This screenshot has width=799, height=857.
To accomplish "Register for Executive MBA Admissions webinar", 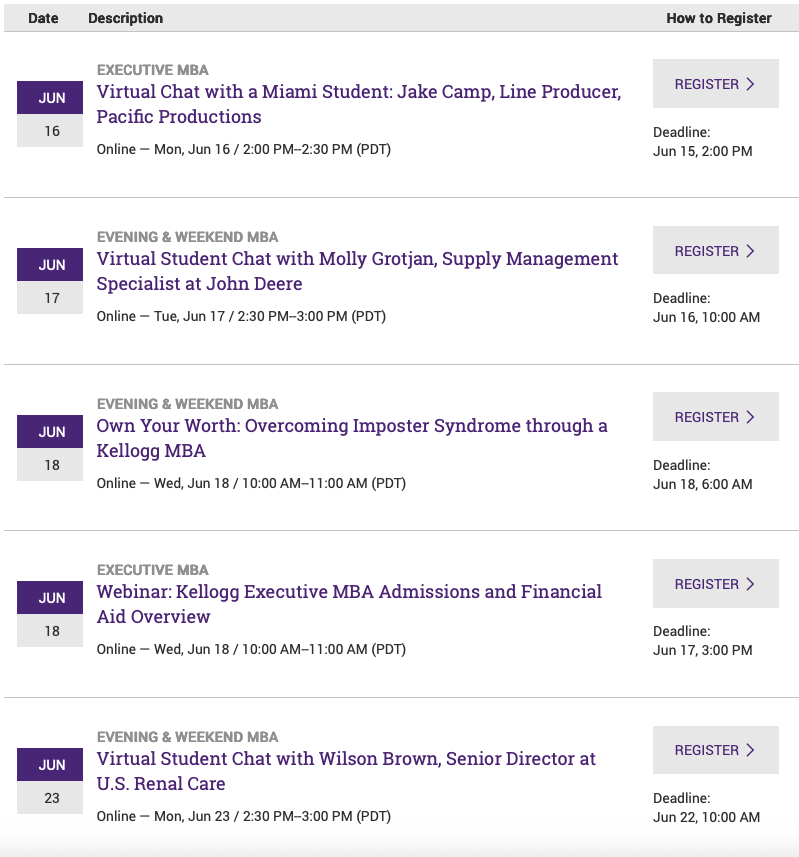I will coord(715,584).
